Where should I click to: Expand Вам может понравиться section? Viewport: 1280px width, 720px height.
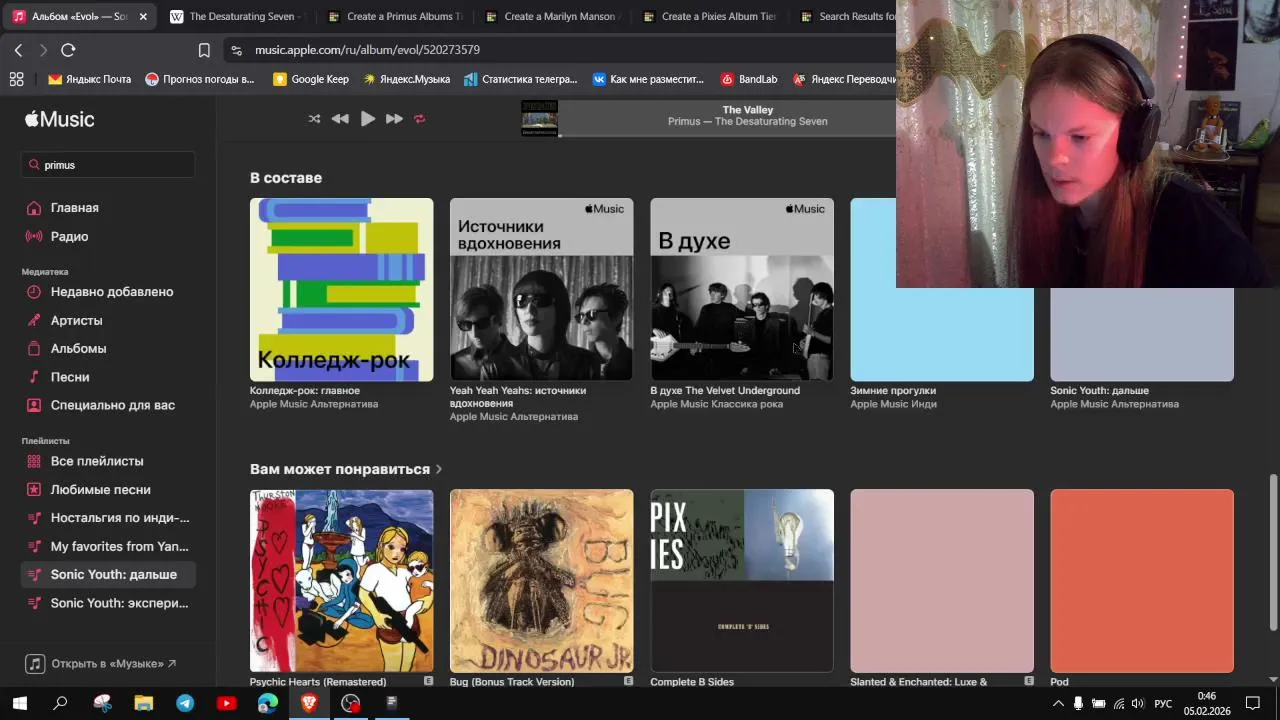345,469
